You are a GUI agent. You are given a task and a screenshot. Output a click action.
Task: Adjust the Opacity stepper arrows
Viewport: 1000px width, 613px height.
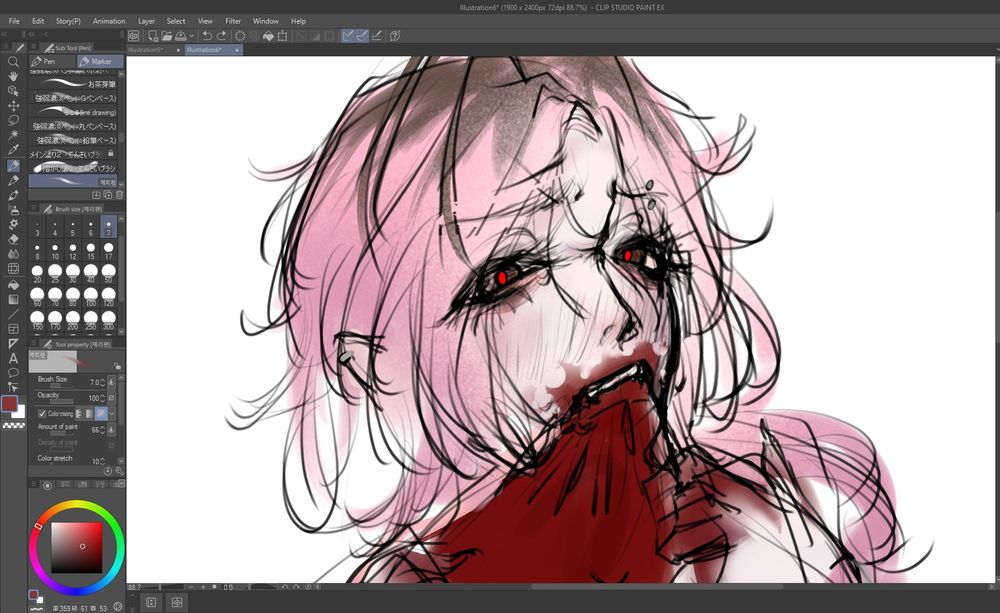click(x=102, y=398)
